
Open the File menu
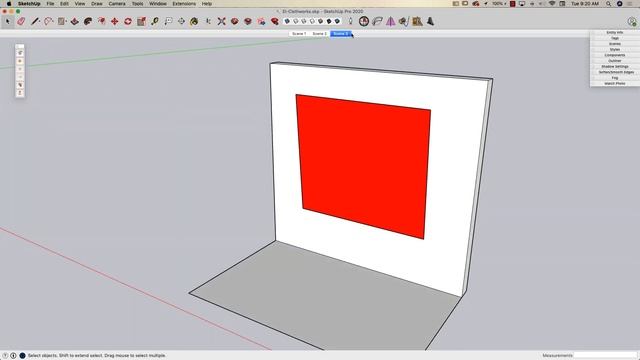[x=50, y=4]
